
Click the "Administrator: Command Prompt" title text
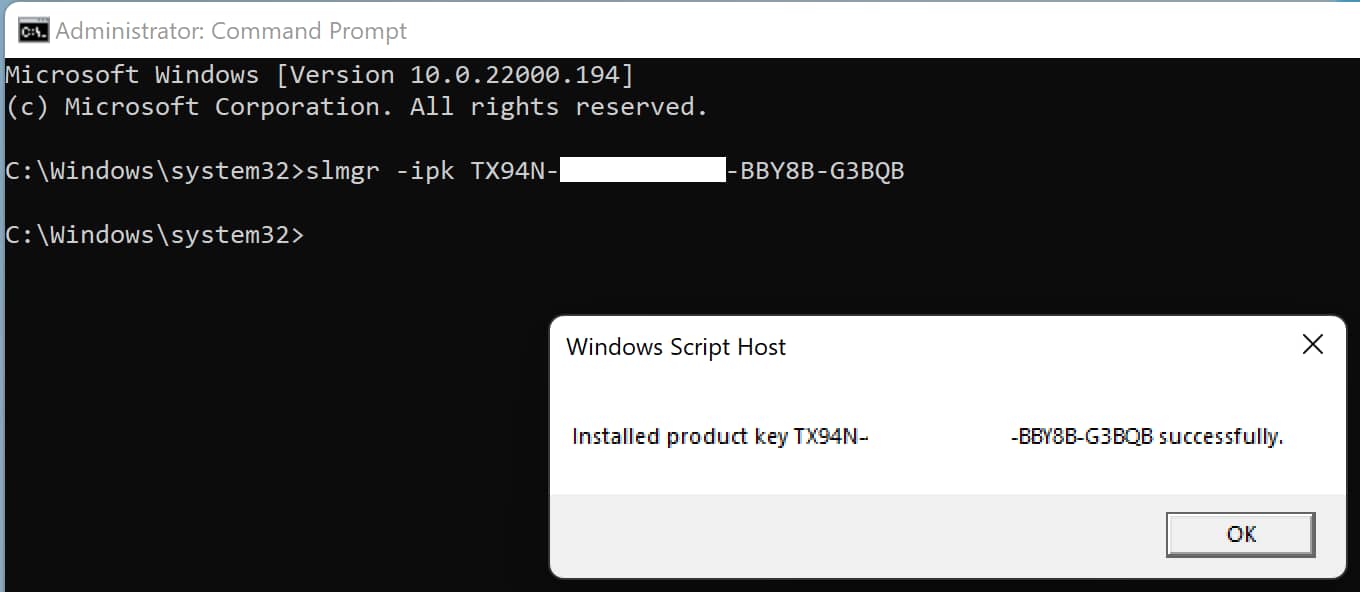click(x=231, y=31)
